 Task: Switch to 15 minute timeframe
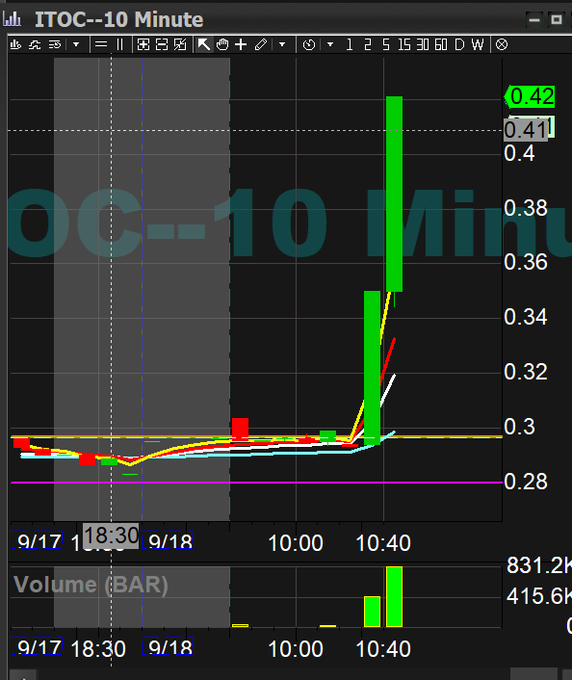(x=404, y=44)
